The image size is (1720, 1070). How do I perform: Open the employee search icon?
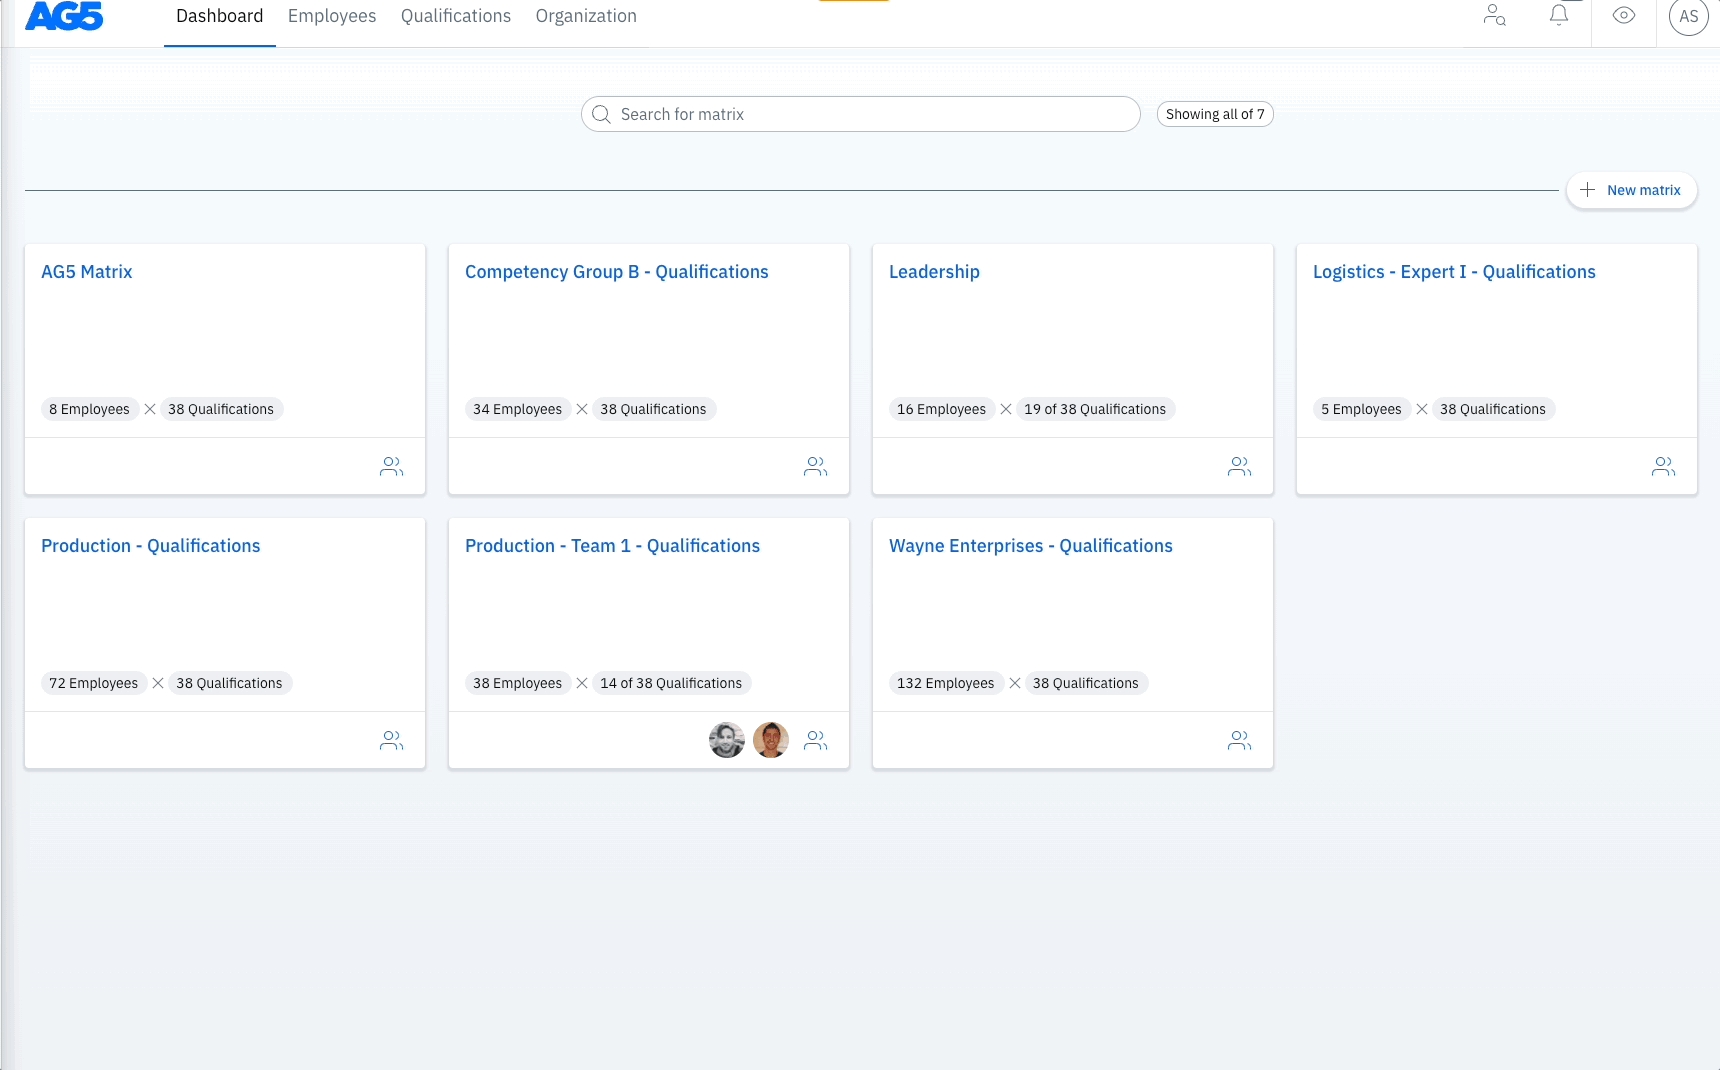tap(1494, 15)
